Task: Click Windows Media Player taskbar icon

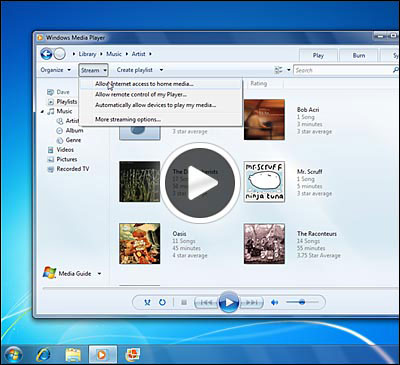Action: tap(103, 355)
